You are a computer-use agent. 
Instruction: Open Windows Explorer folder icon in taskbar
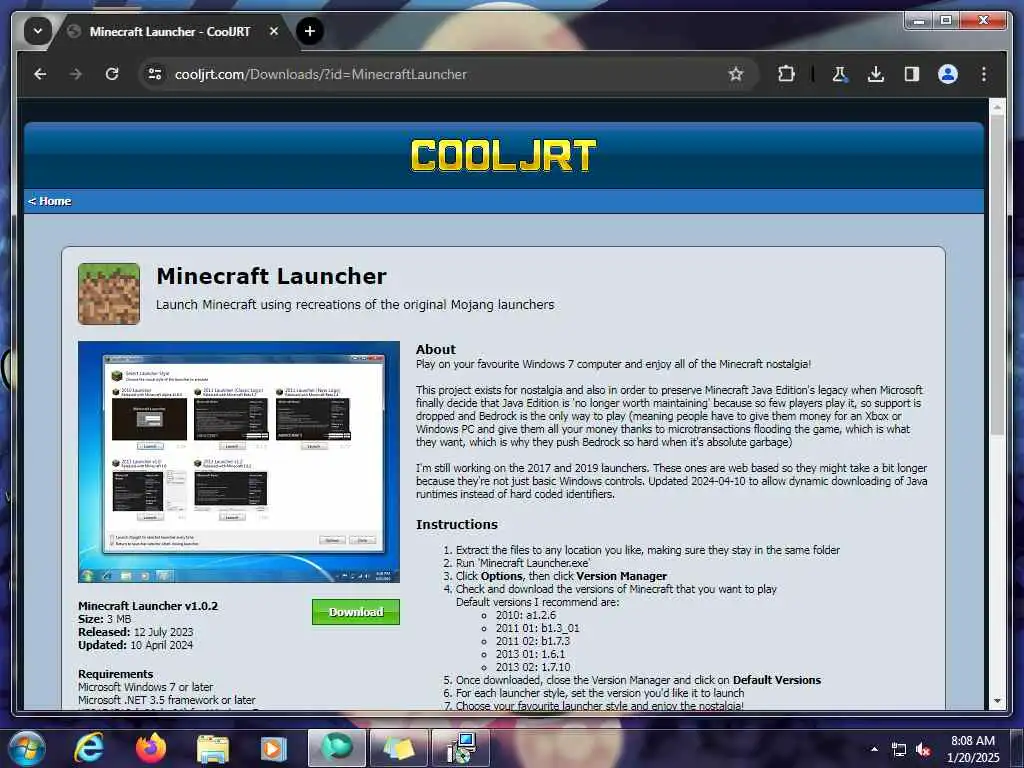pyautogui.click(x=213, y=749)
